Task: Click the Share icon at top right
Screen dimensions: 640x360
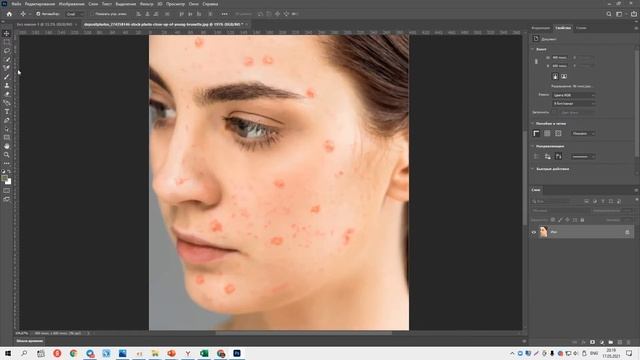Action: click(633, 14)
